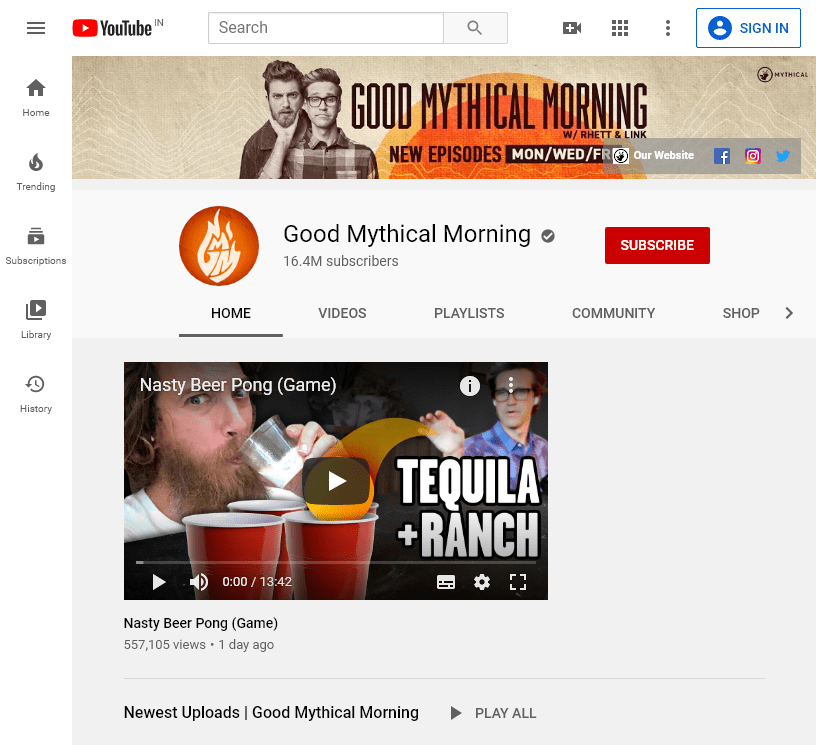
Task: Click the SIGN IN button
Action: click(748, 28)
